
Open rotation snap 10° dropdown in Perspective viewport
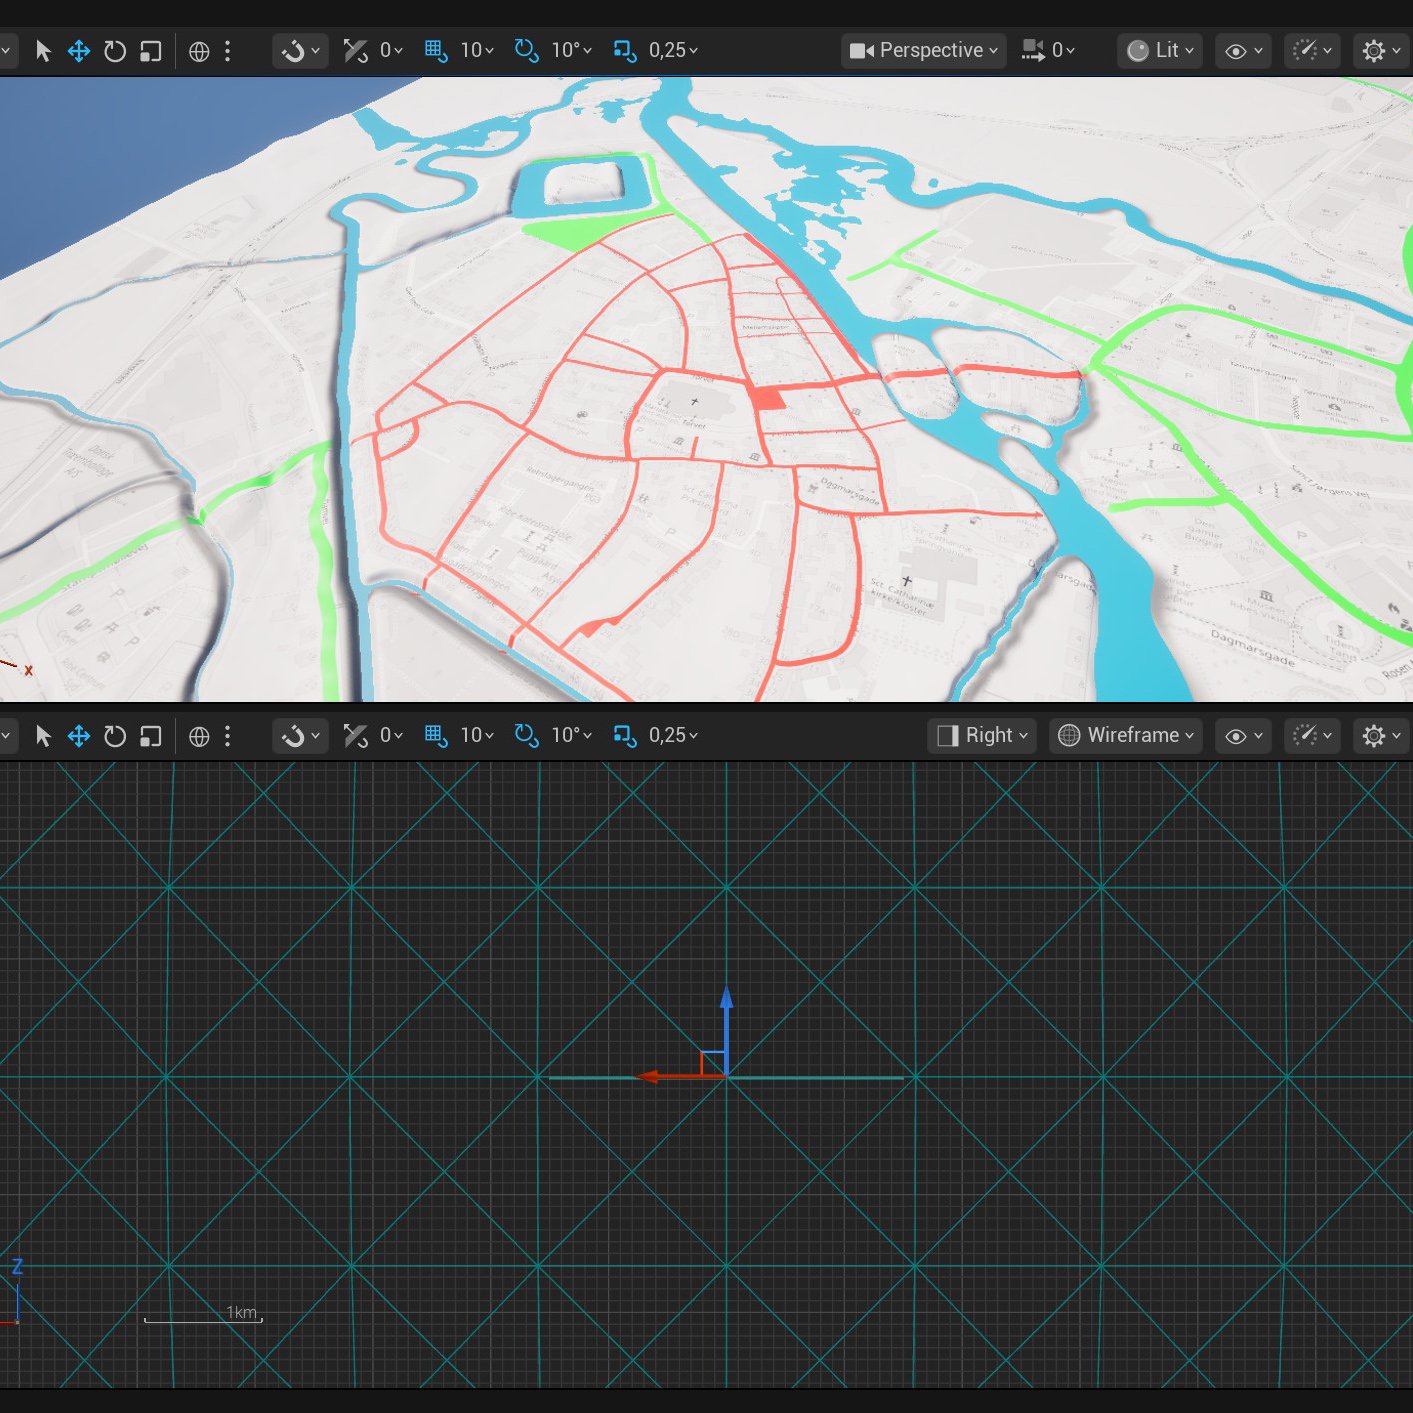[571, 51]
